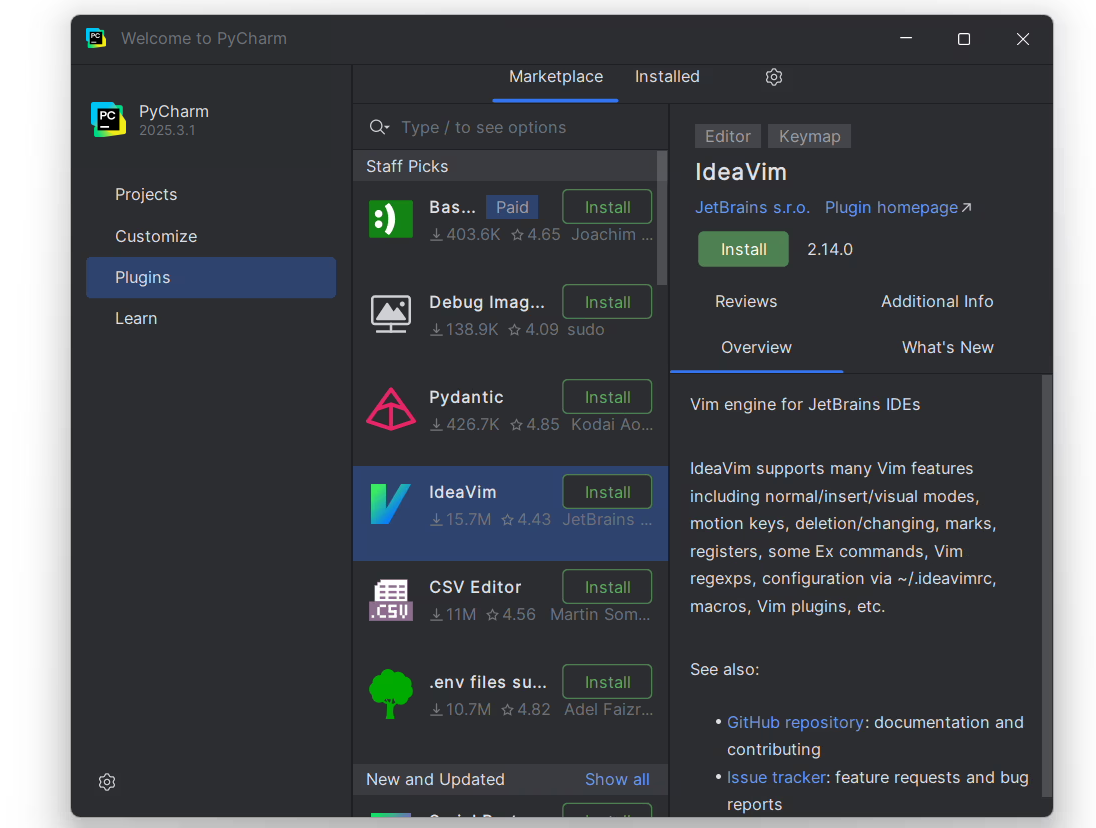Viewport: 1096px width, 828px height.
Task: Click the 4.56 rating of CSV Editor
Action: (511, 615)
